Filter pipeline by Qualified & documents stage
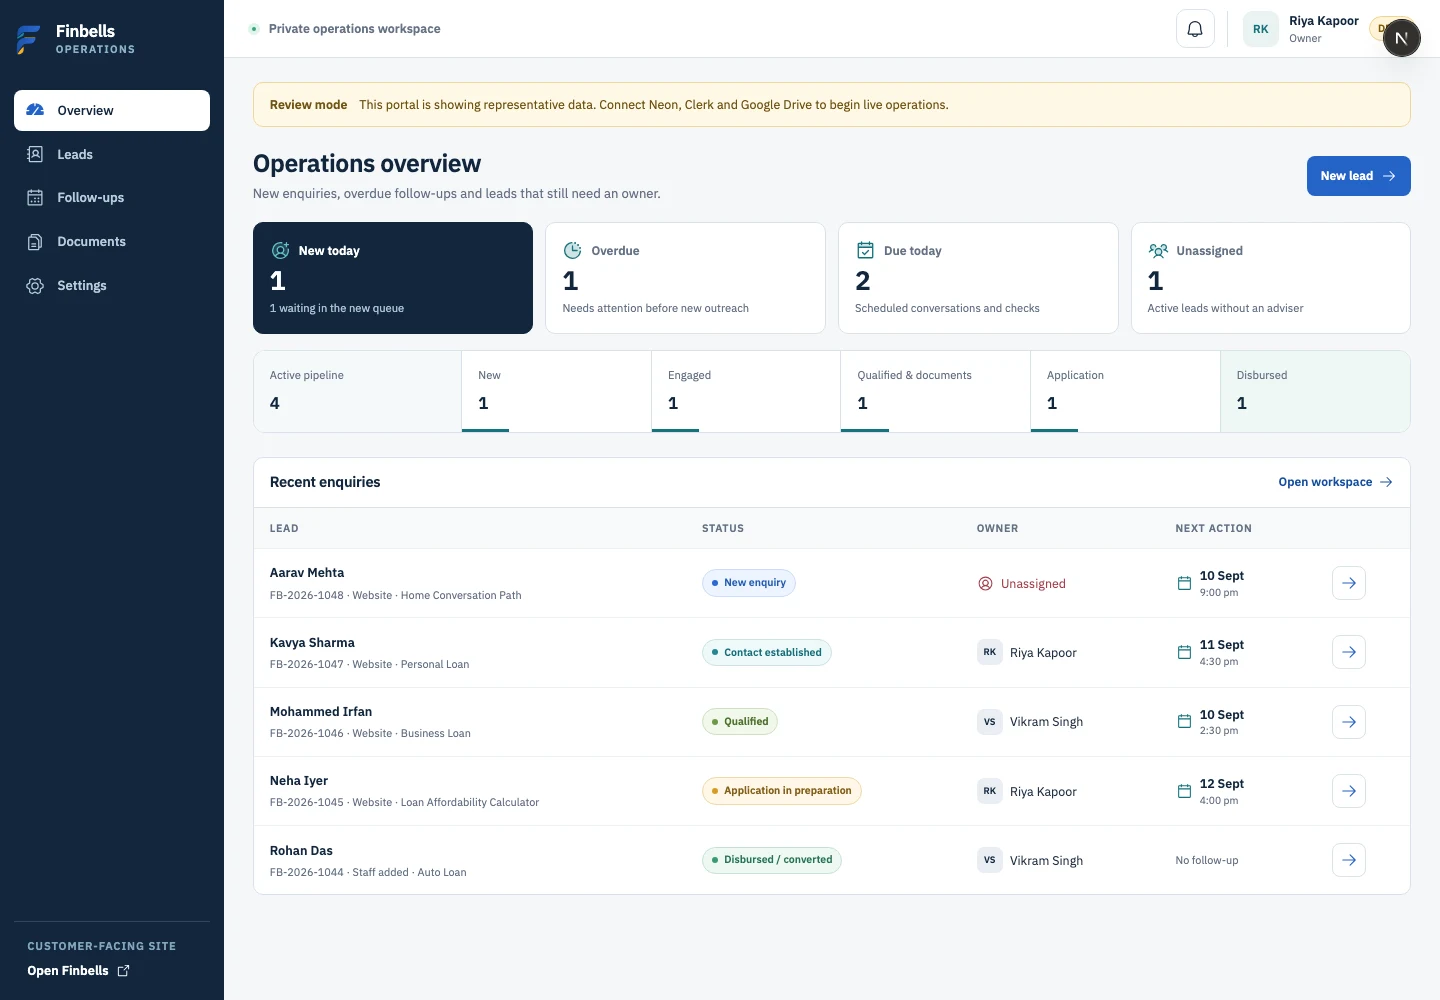 935,391
